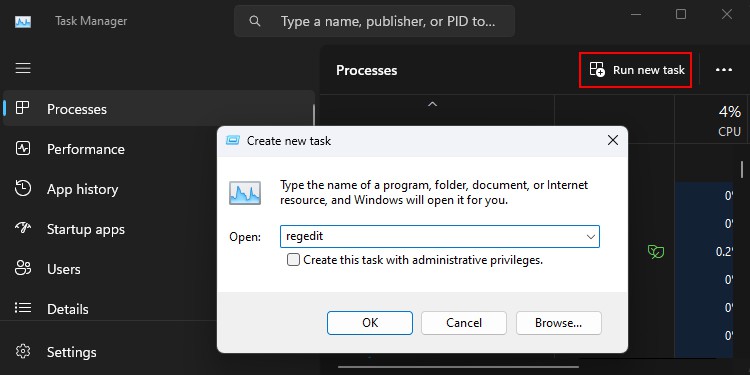
Task: Click the OK button
Action: coord(370,323)
